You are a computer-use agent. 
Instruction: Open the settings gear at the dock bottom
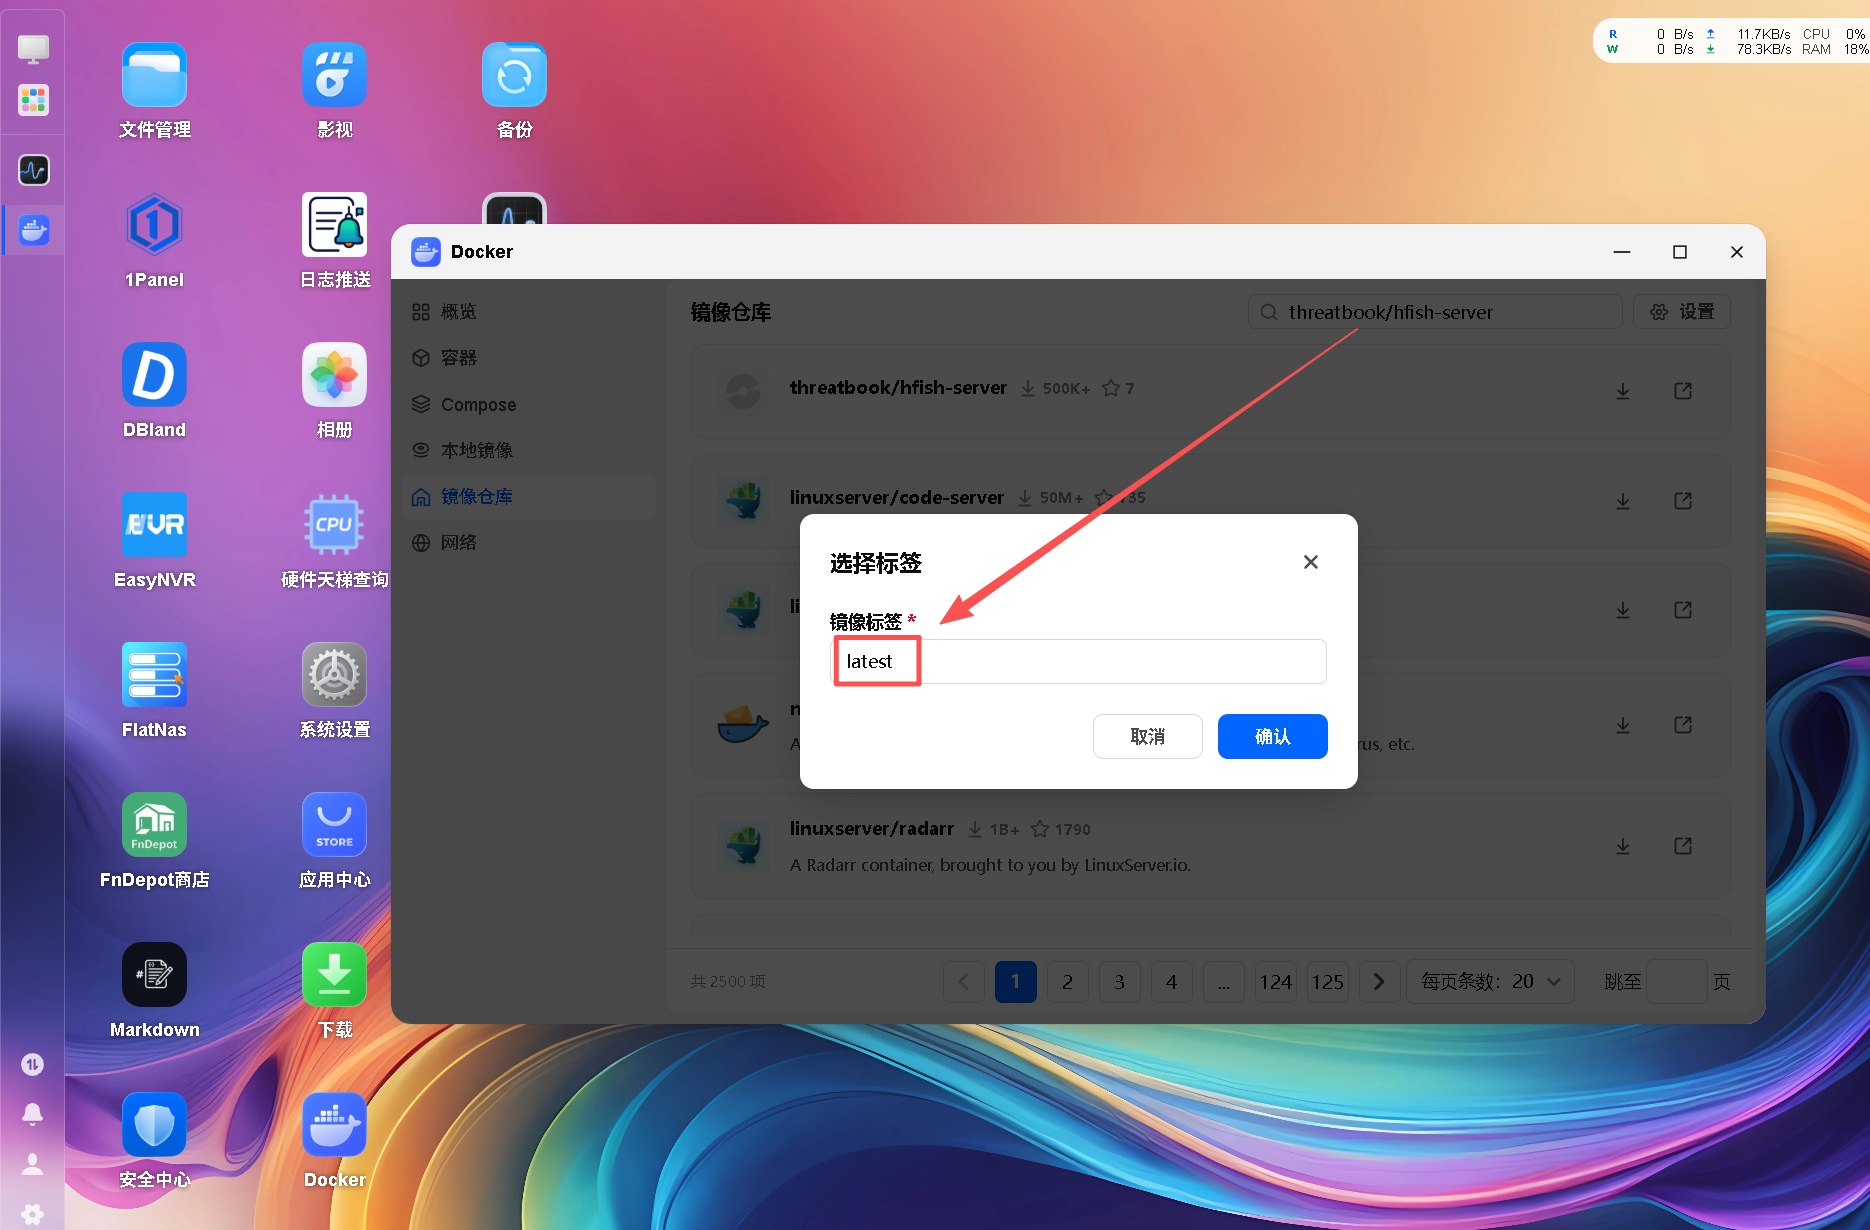32,1214
